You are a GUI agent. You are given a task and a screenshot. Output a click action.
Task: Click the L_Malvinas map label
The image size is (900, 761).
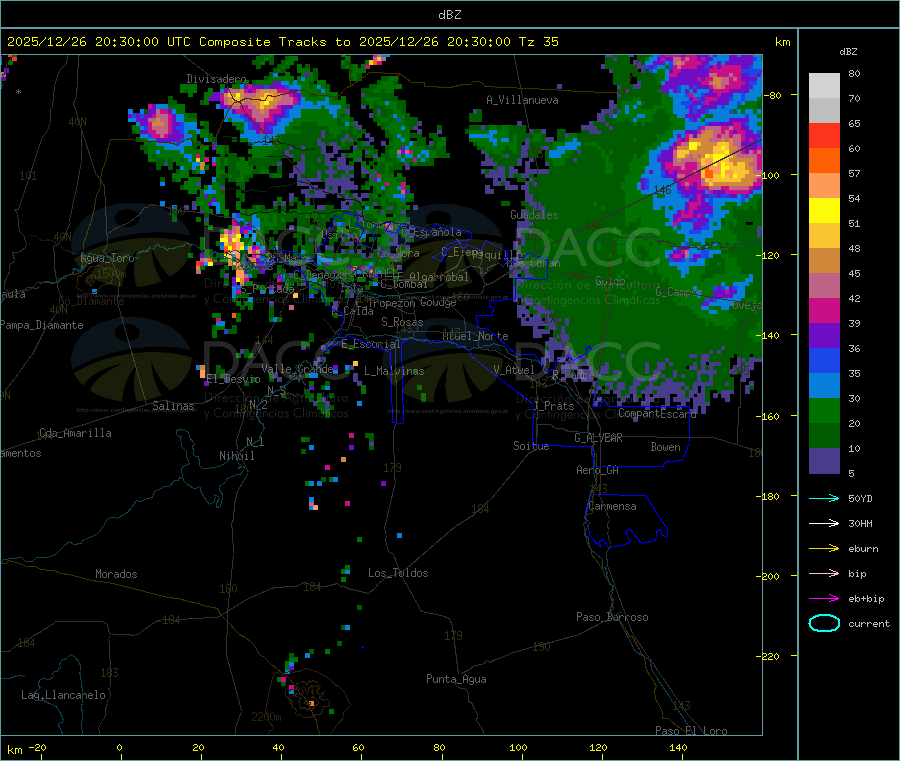[x=394, y=371]
